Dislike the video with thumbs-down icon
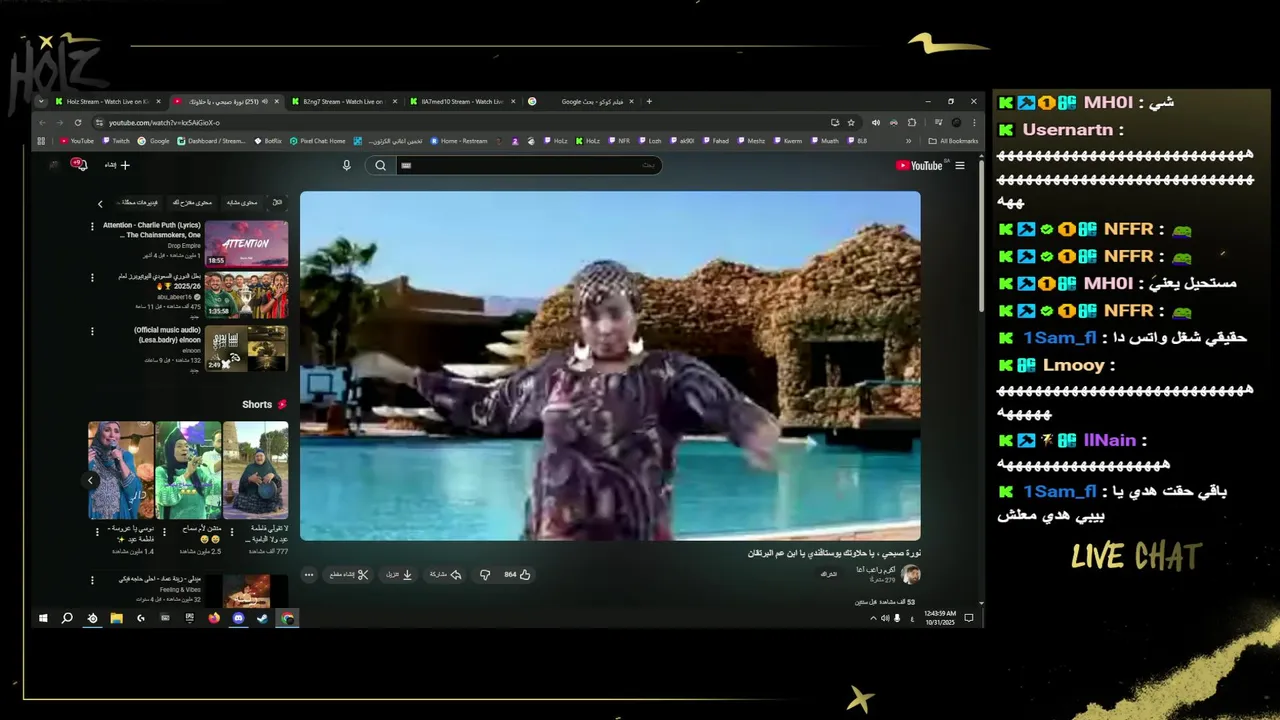The height and width of the screenshot is (720, 1280). tap(485, 575)
